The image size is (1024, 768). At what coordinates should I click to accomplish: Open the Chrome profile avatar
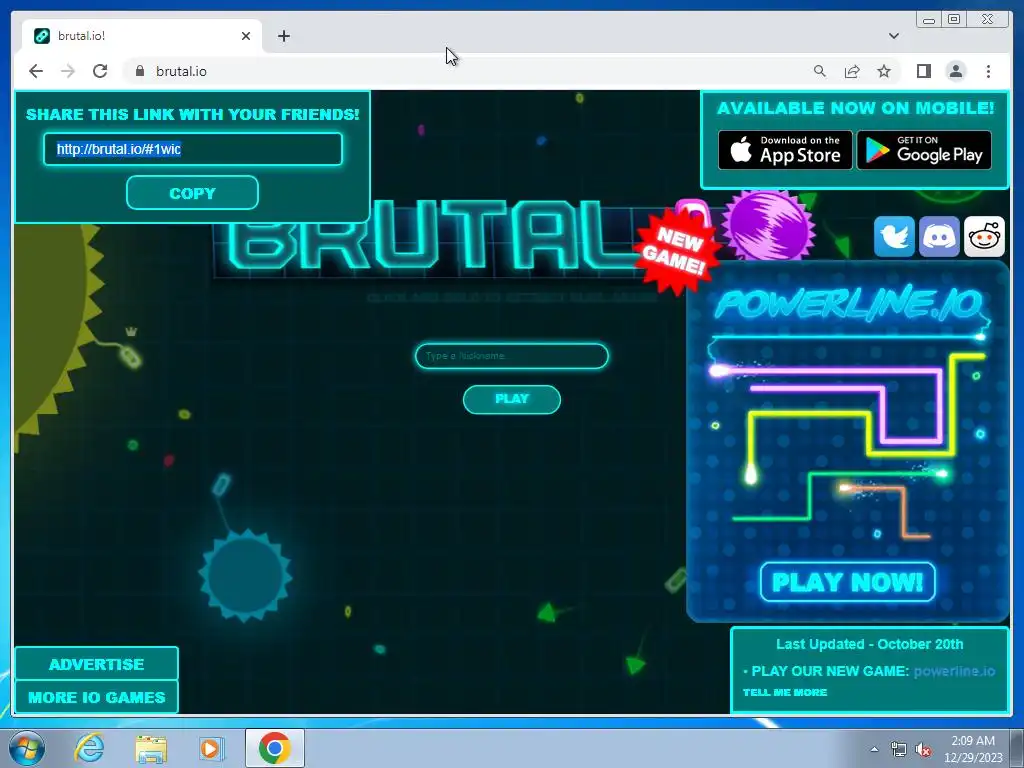coord(955,71)
